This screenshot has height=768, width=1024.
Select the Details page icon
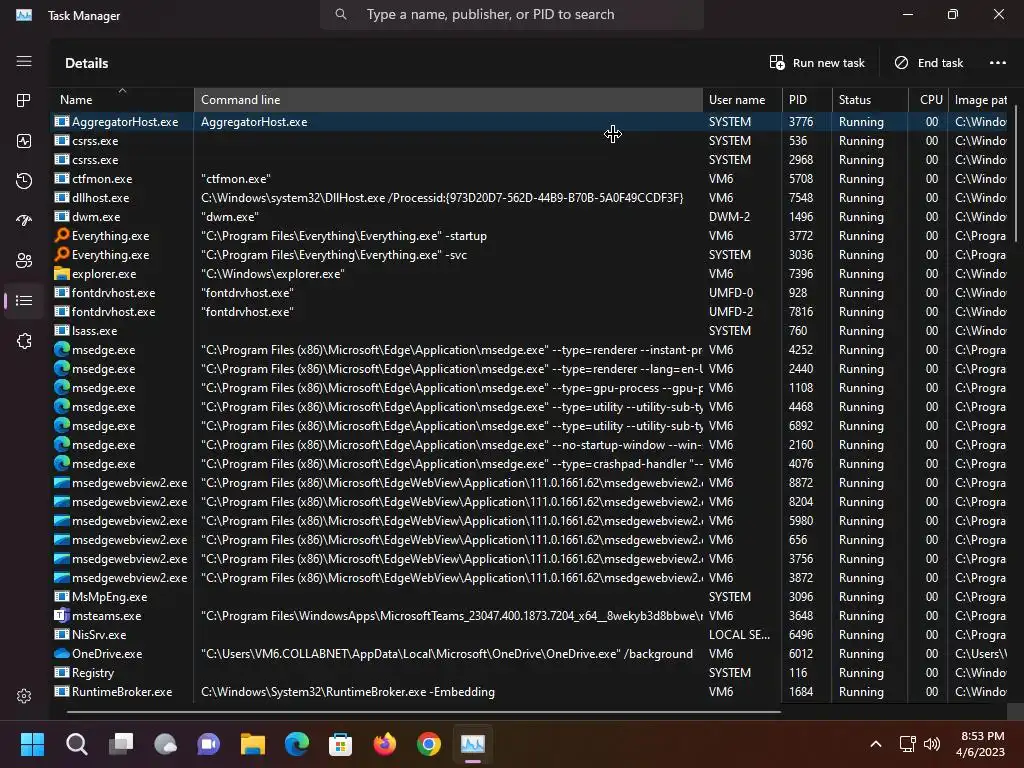pos(24,300)
